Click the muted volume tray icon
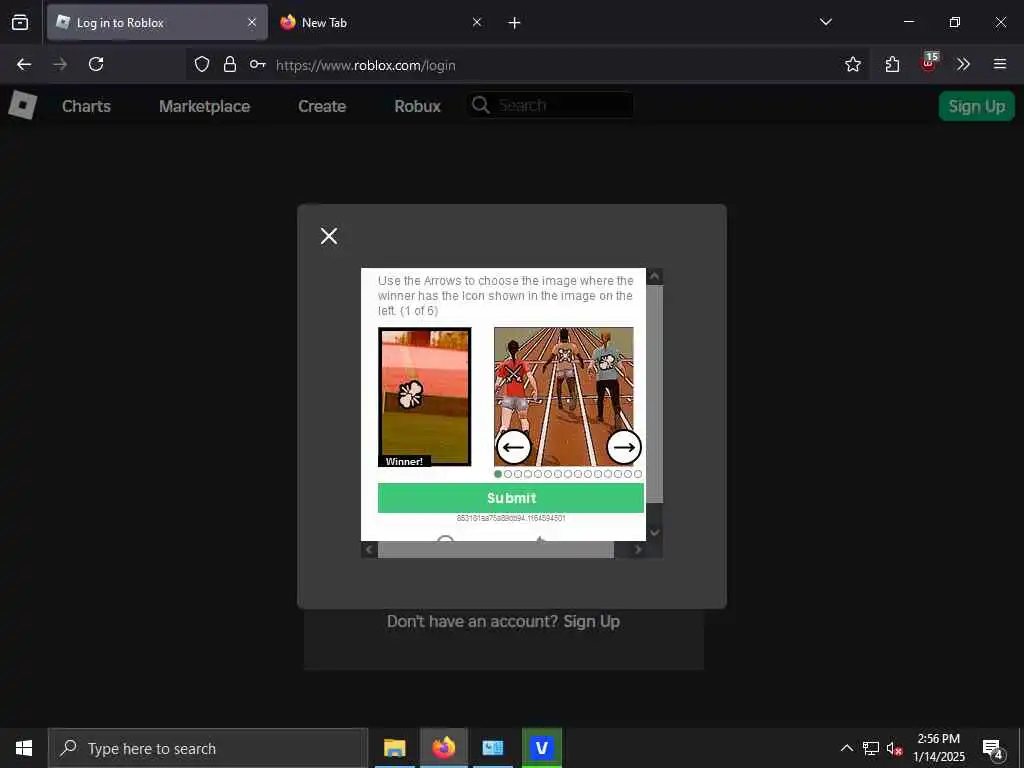The image size is (1024, 768). [894, 748]
